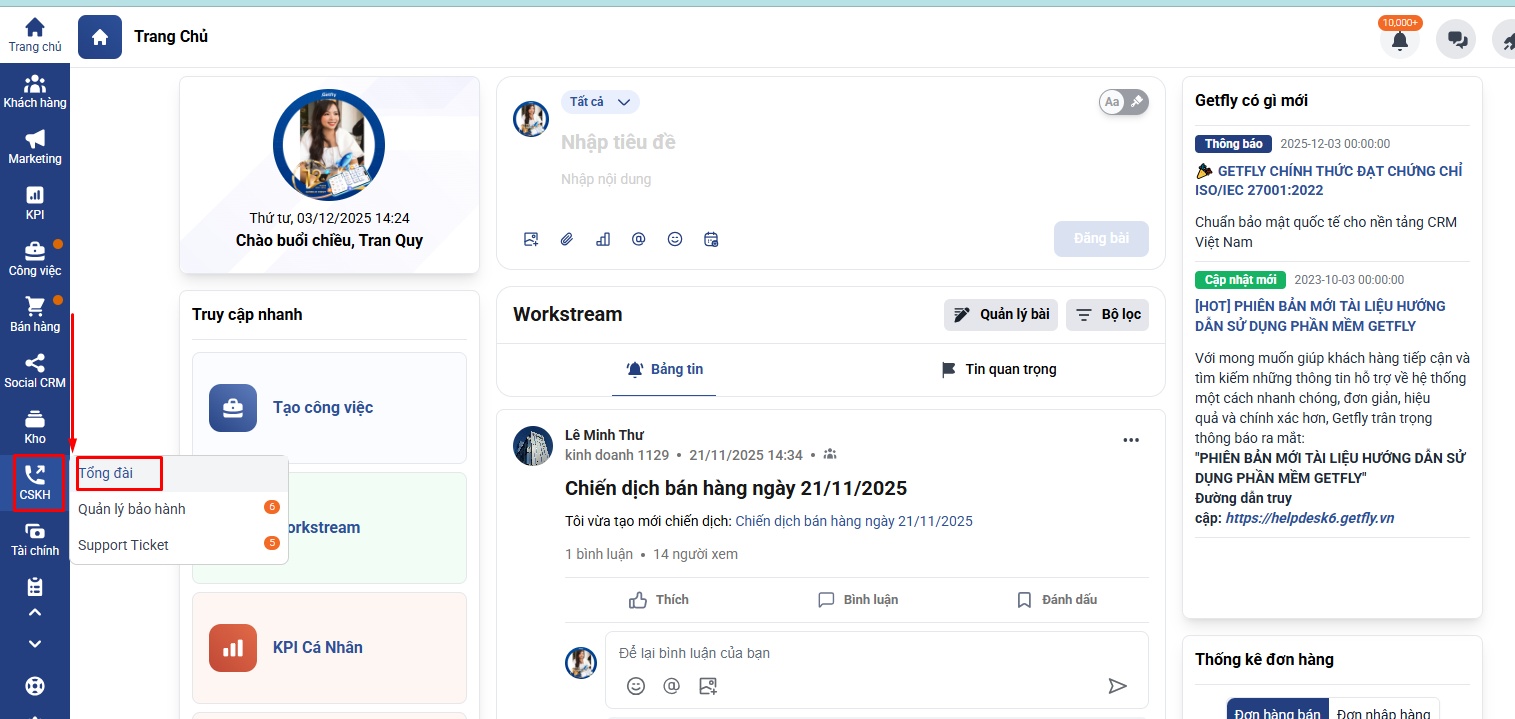Select 'Tổng đài' from CSKH submenu
1515x719 pixels.
106,473
